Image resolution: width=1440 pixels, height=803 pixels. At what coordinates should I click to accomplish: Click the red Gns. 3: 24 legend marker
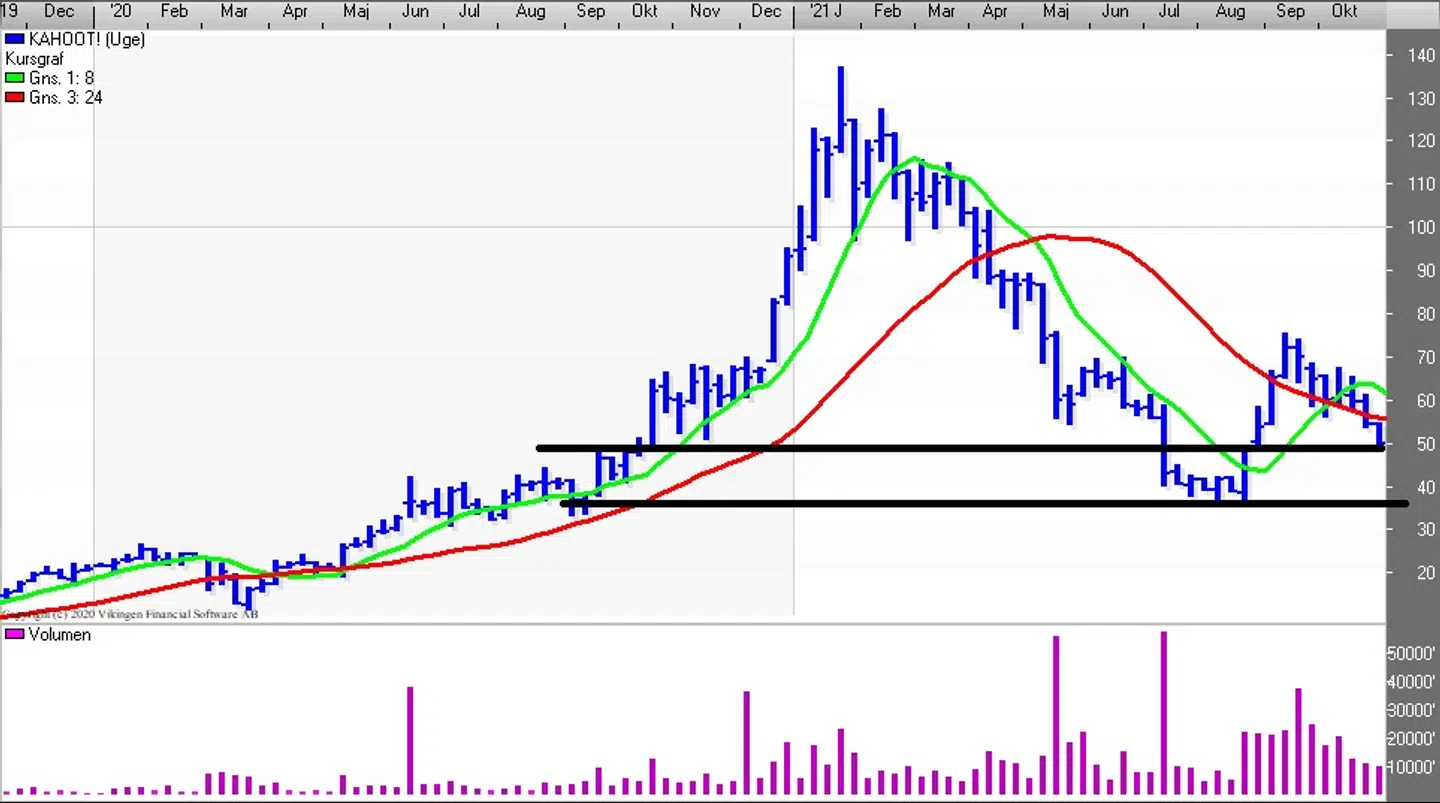pos(14,98)
